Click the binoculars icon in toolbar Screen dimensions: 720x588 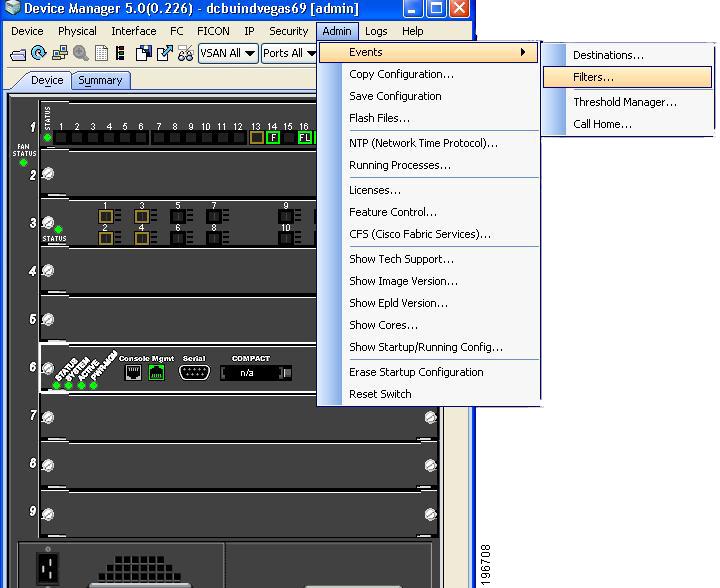(x=184, y=53)
